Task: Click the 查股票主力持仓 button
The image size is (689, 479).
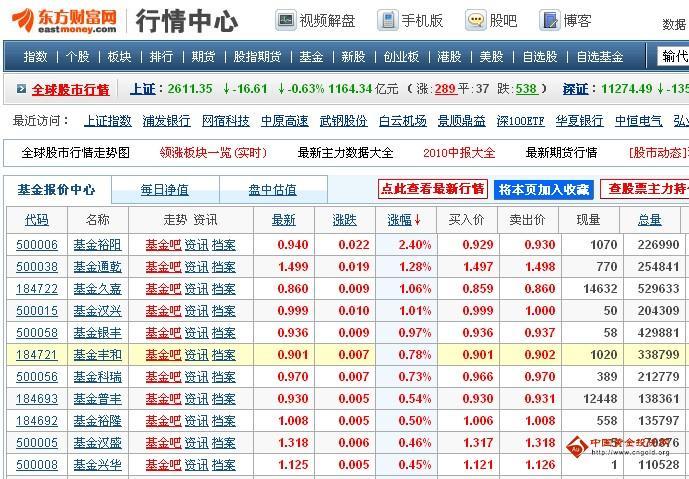Action: 644,189
